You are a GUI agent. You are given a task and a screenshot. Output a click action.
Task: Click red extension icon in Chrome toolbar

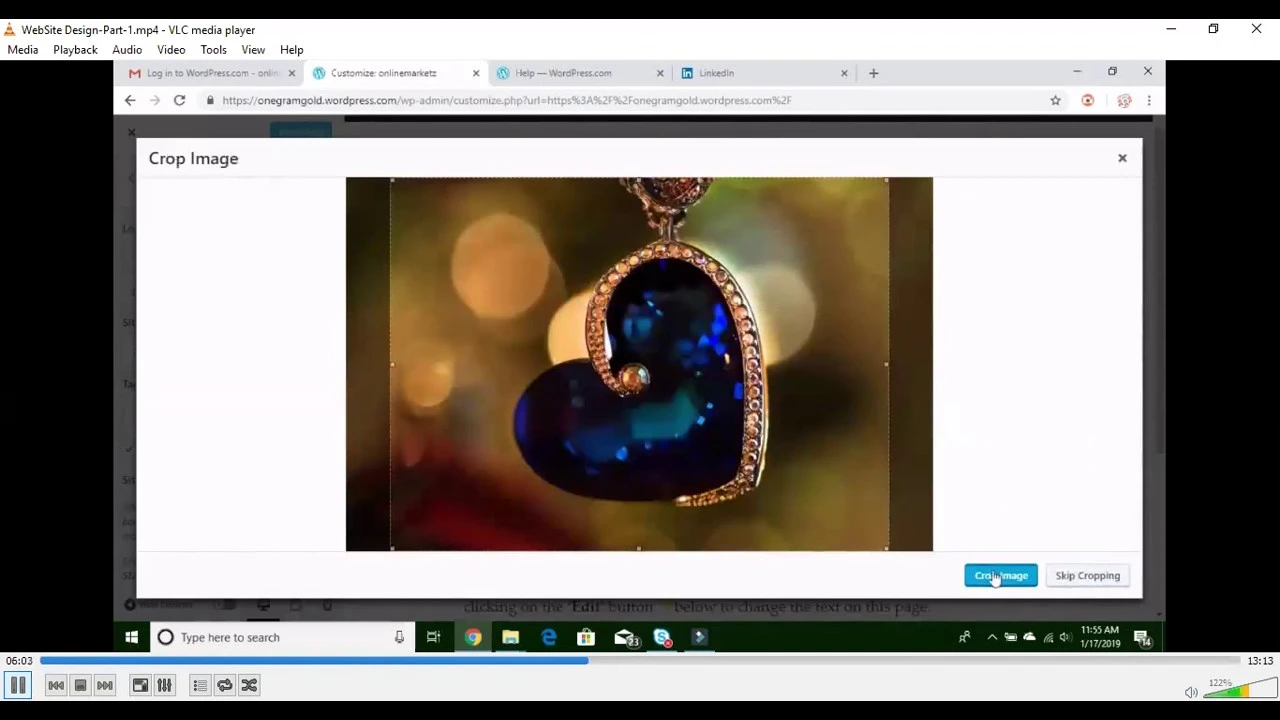coord(1088,100)
